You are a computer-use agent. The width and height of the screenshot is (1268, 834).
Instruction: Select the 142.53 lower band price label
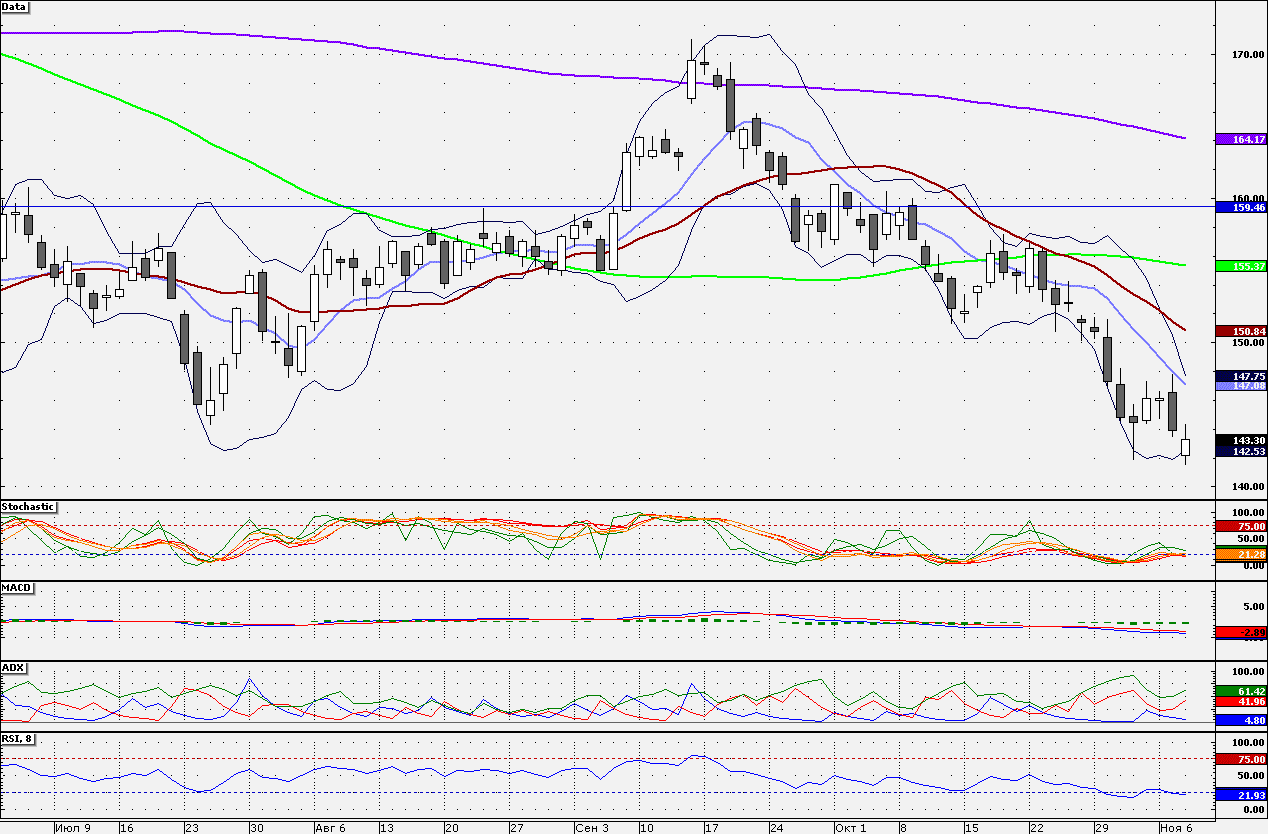(1241, 452)
